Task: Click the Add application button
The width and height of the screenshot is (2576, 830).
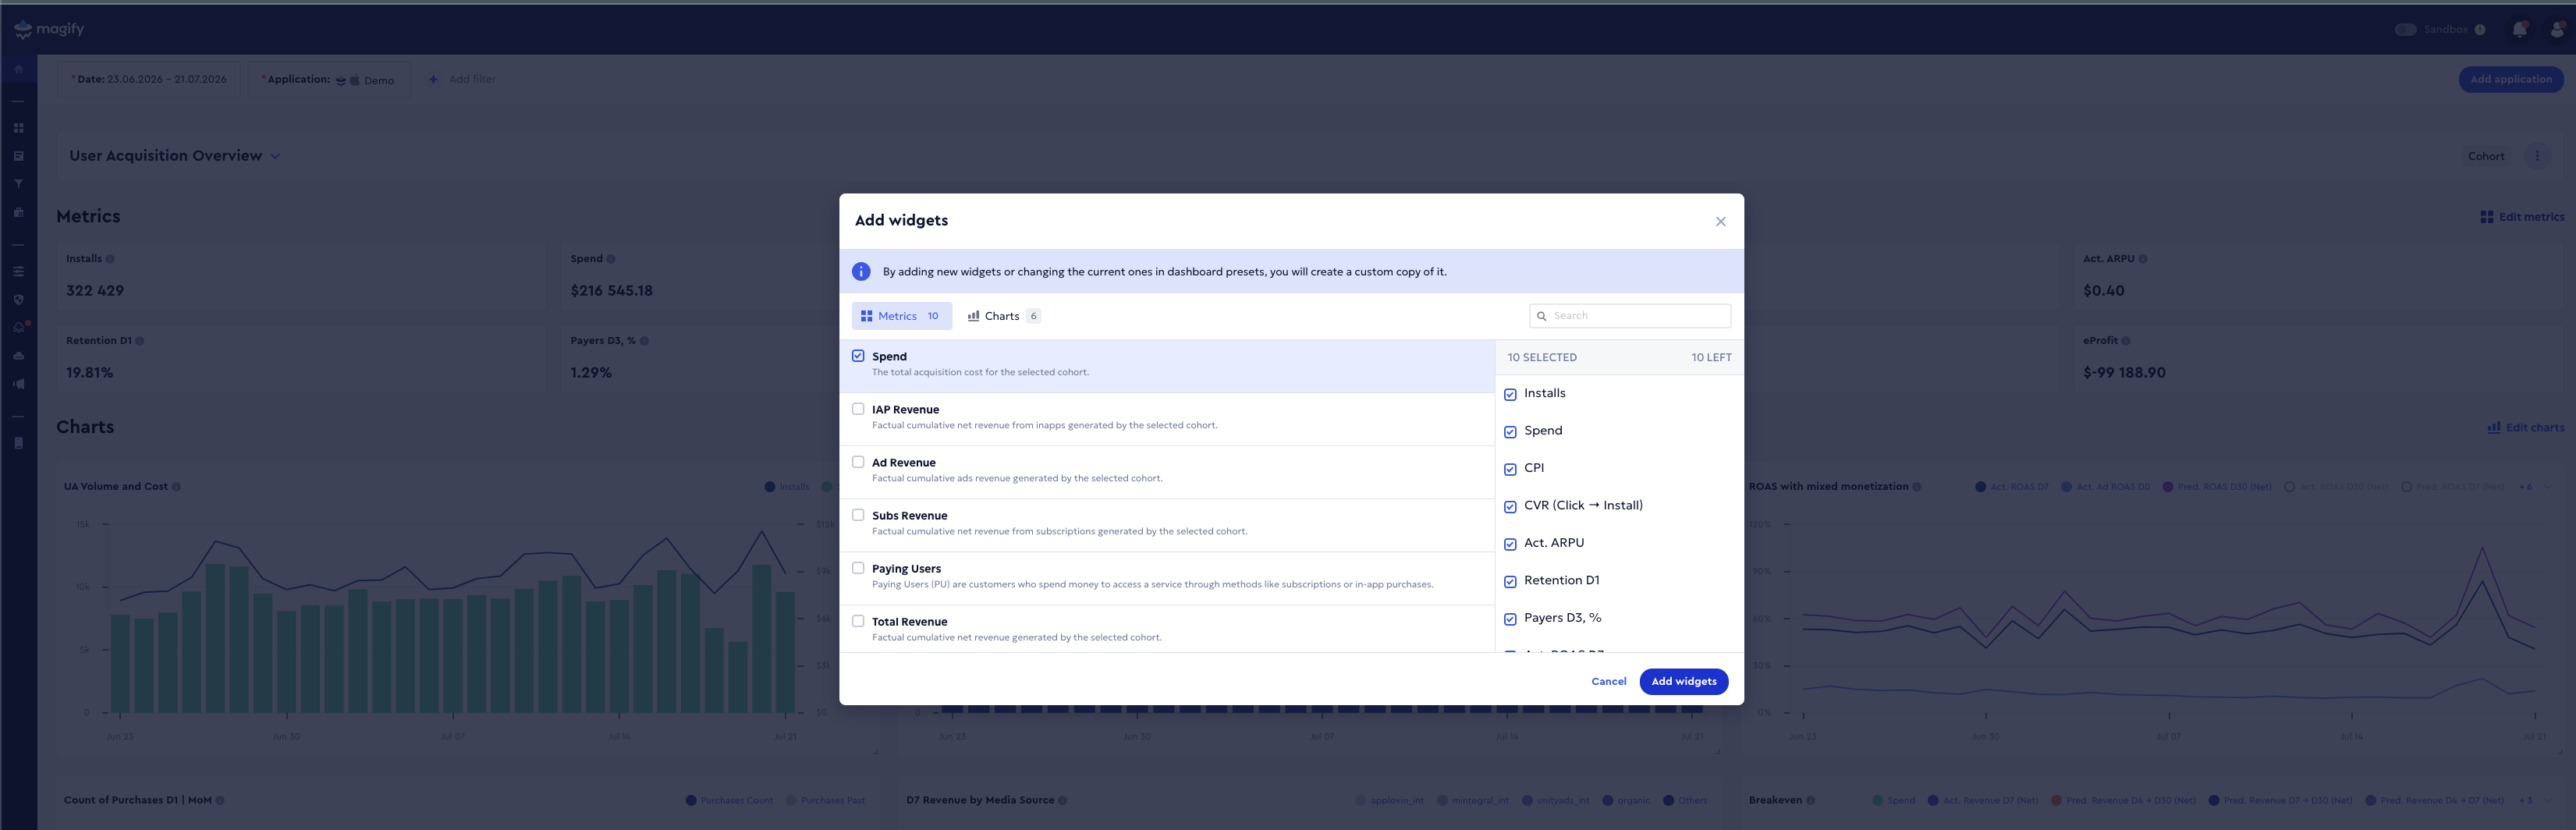Action: coord(2510,79)
